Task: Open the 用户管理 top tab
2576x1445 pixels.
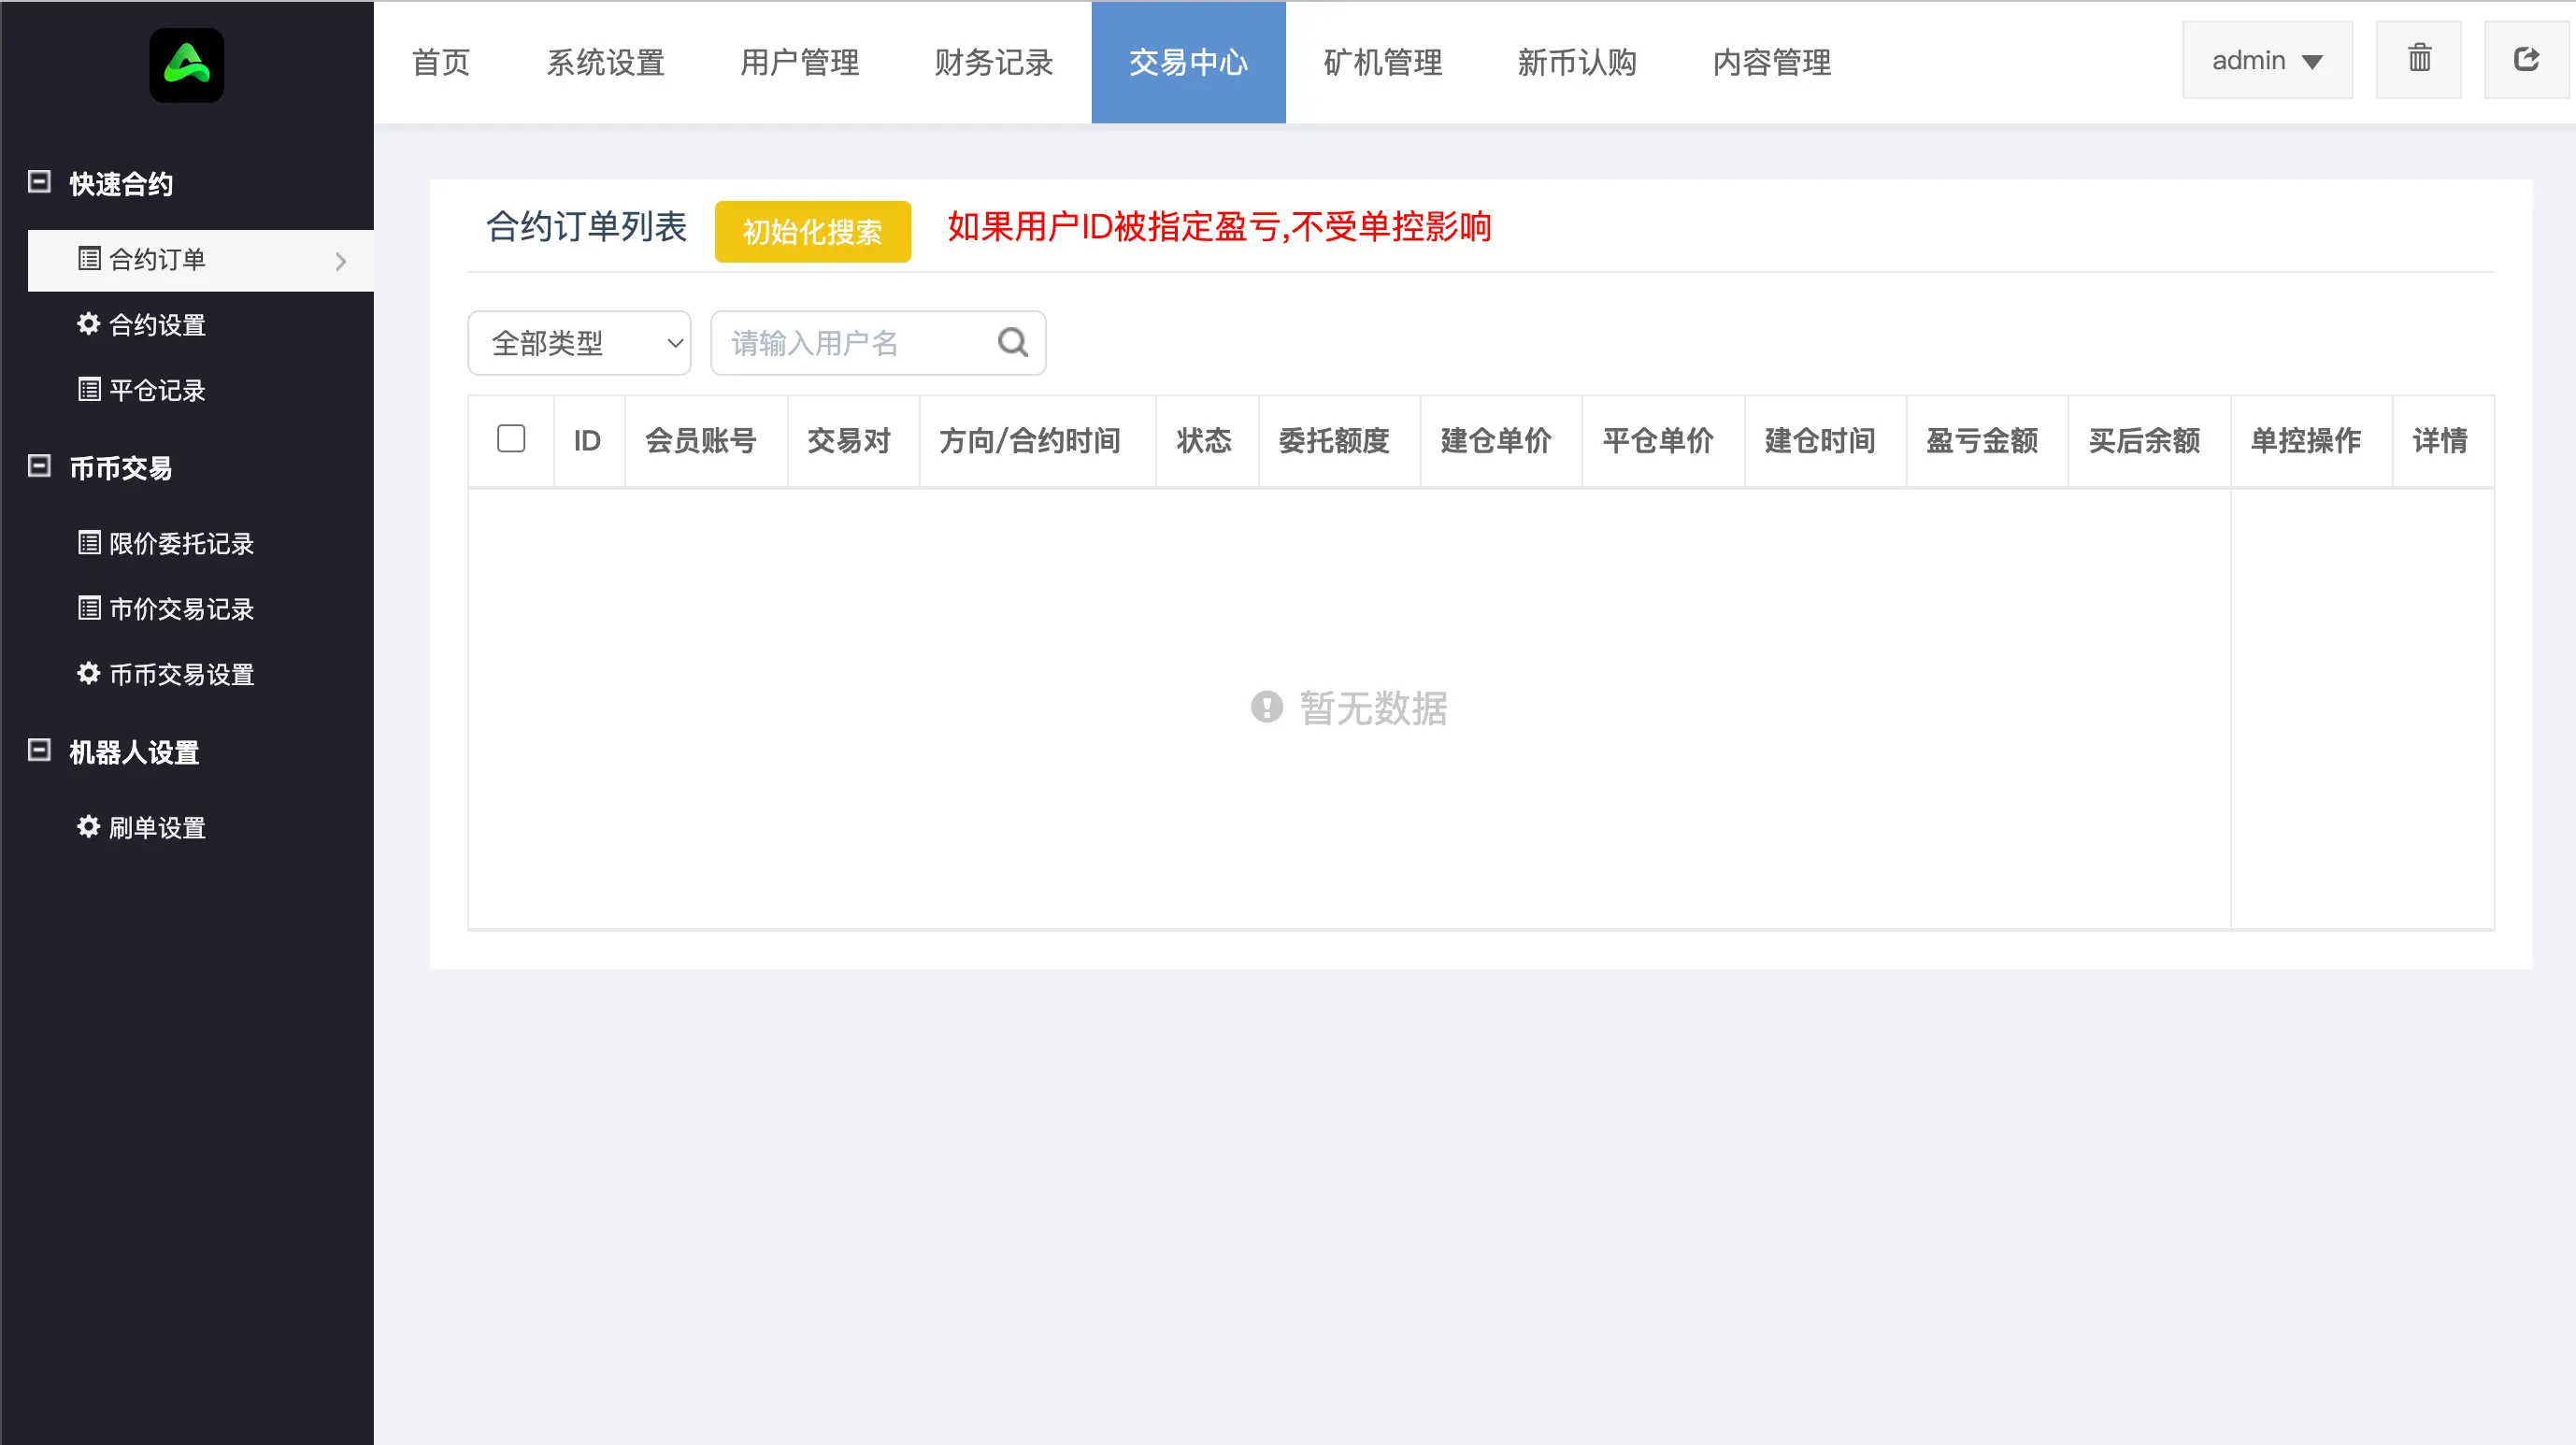Action: click(799, 62)
